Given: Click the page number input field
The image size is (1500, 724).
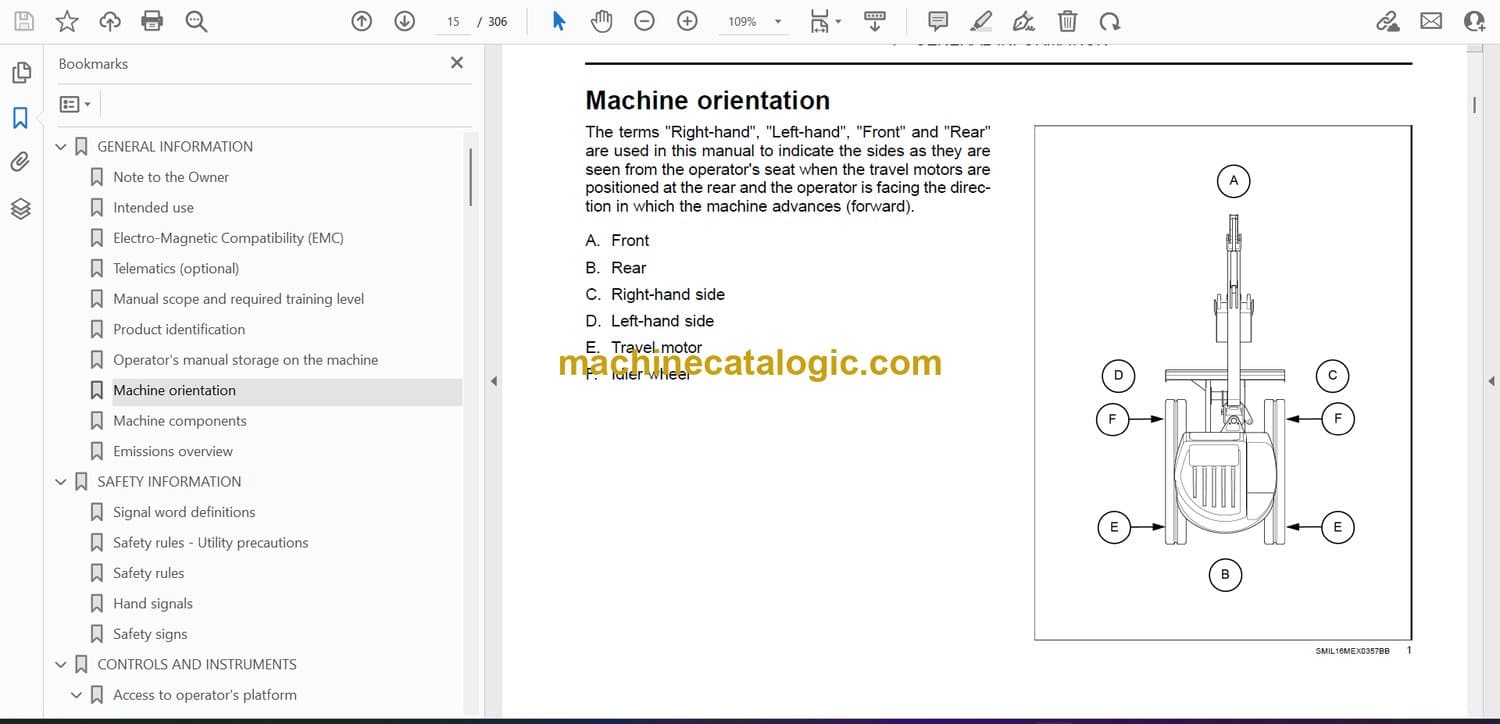Looking at the screenshot, I should click(x=453, y=21).
